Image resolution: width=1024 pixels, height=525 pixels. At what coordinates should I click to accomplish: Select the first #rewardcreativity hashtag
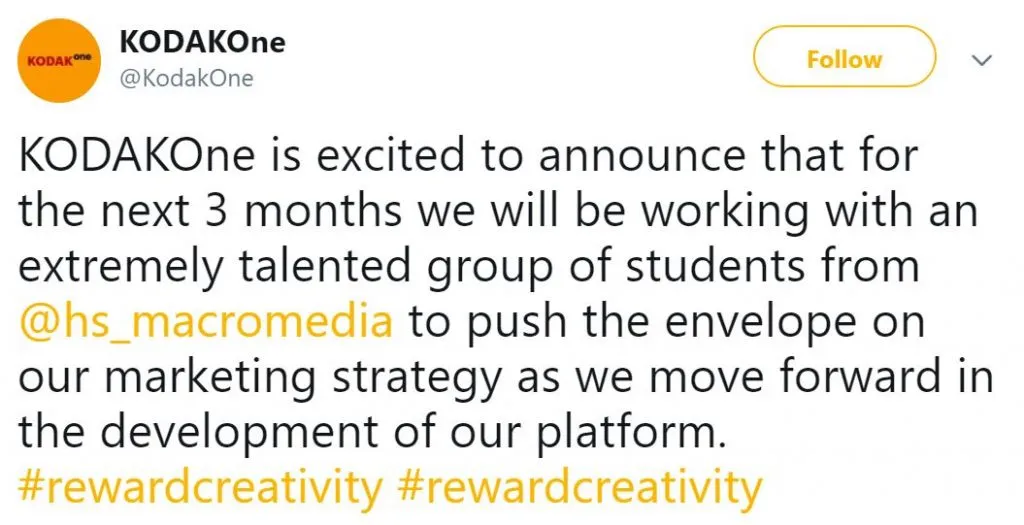pos(200,489)
